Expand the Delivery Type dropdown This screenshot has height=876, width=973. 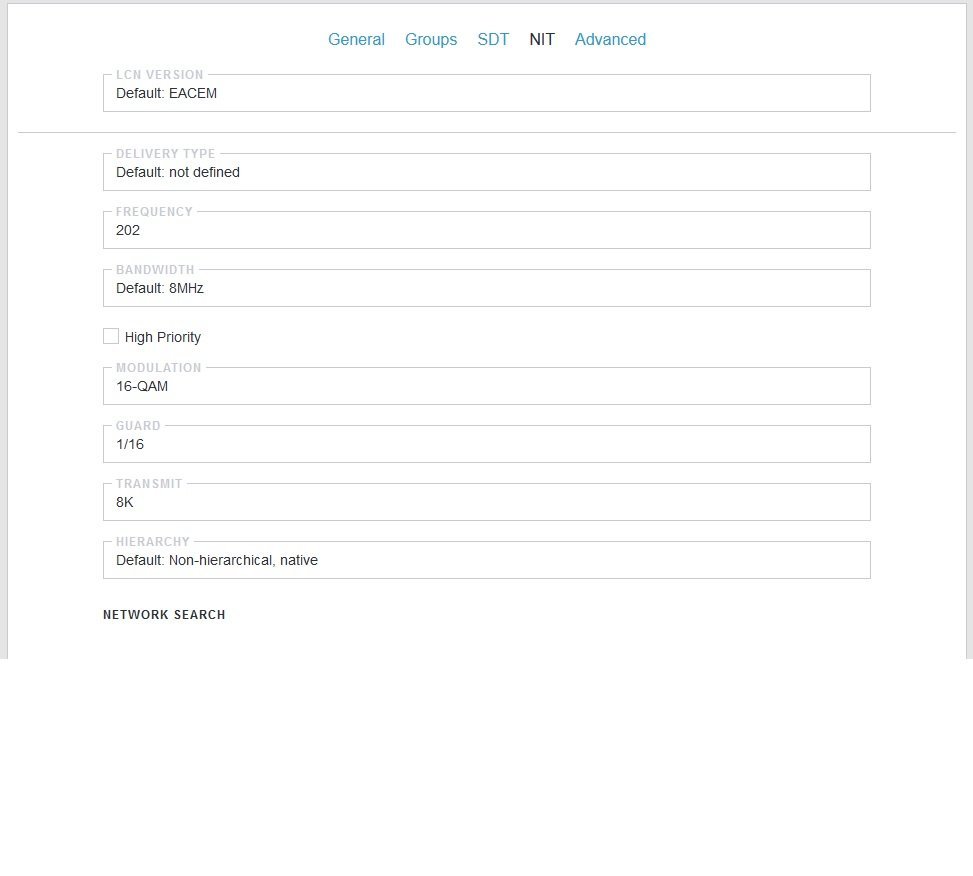[486, 172]
